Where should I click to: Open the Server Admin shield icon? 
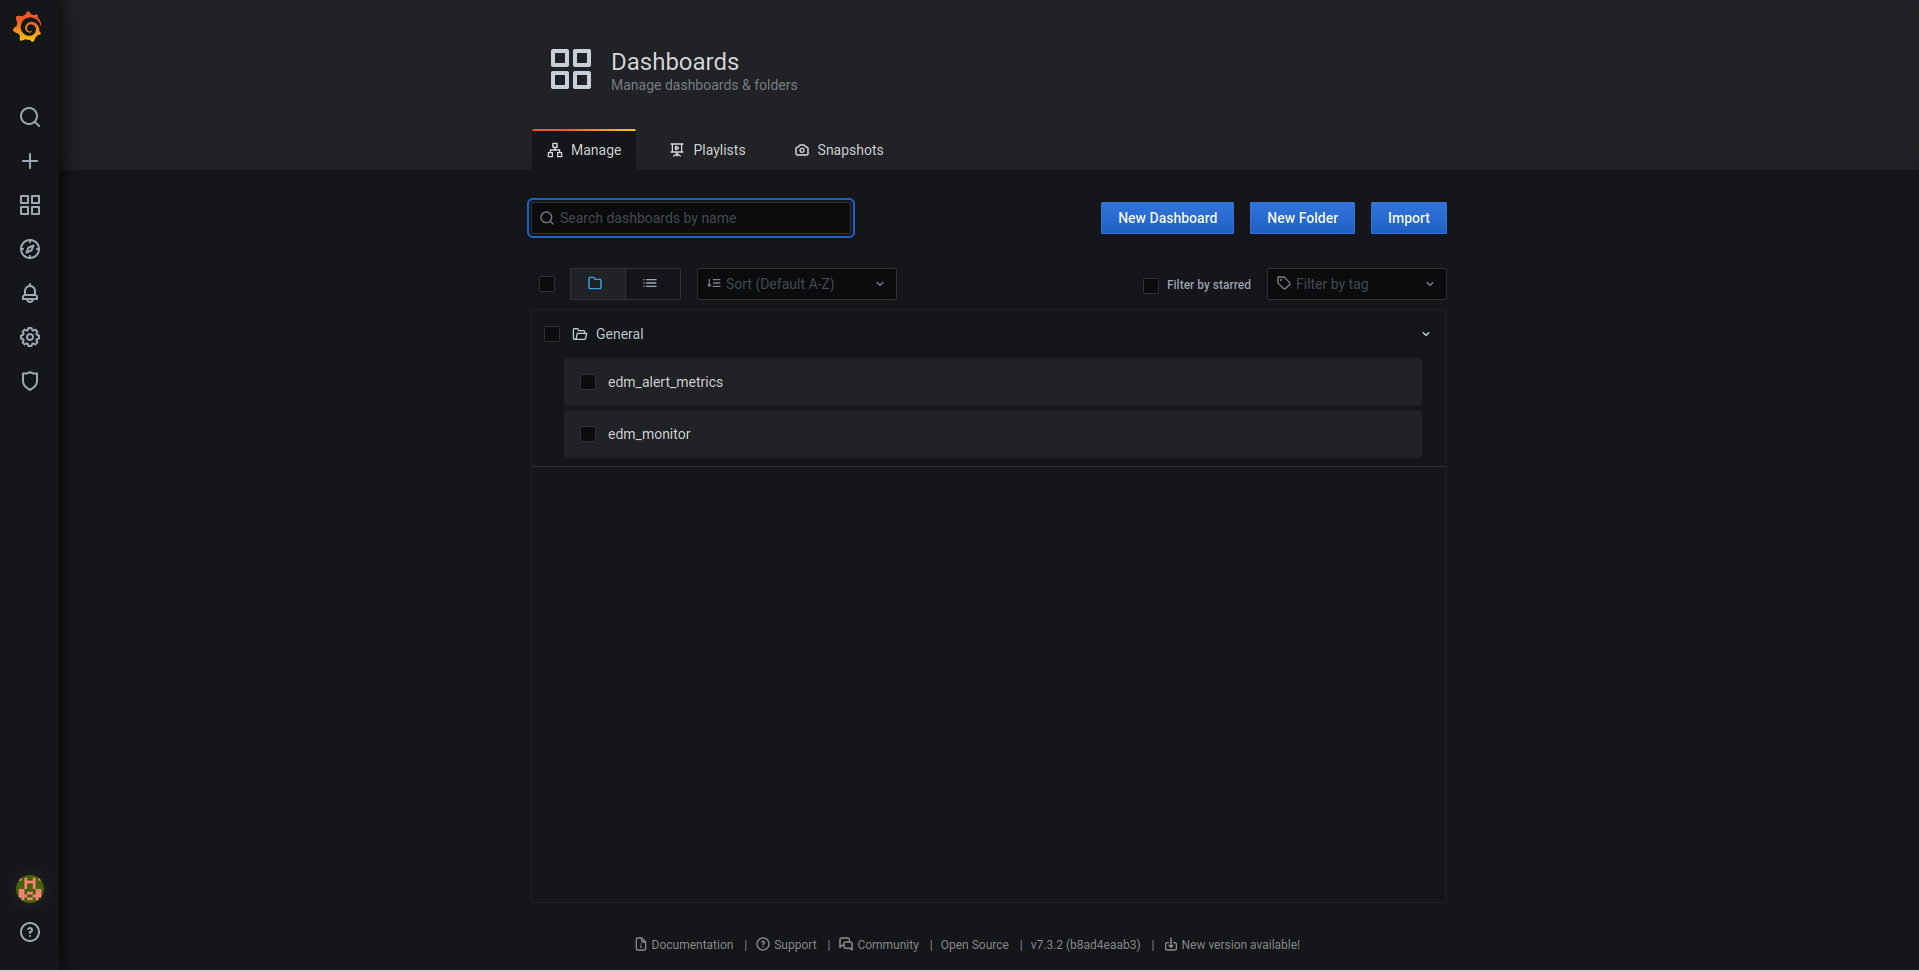point(30,381)
